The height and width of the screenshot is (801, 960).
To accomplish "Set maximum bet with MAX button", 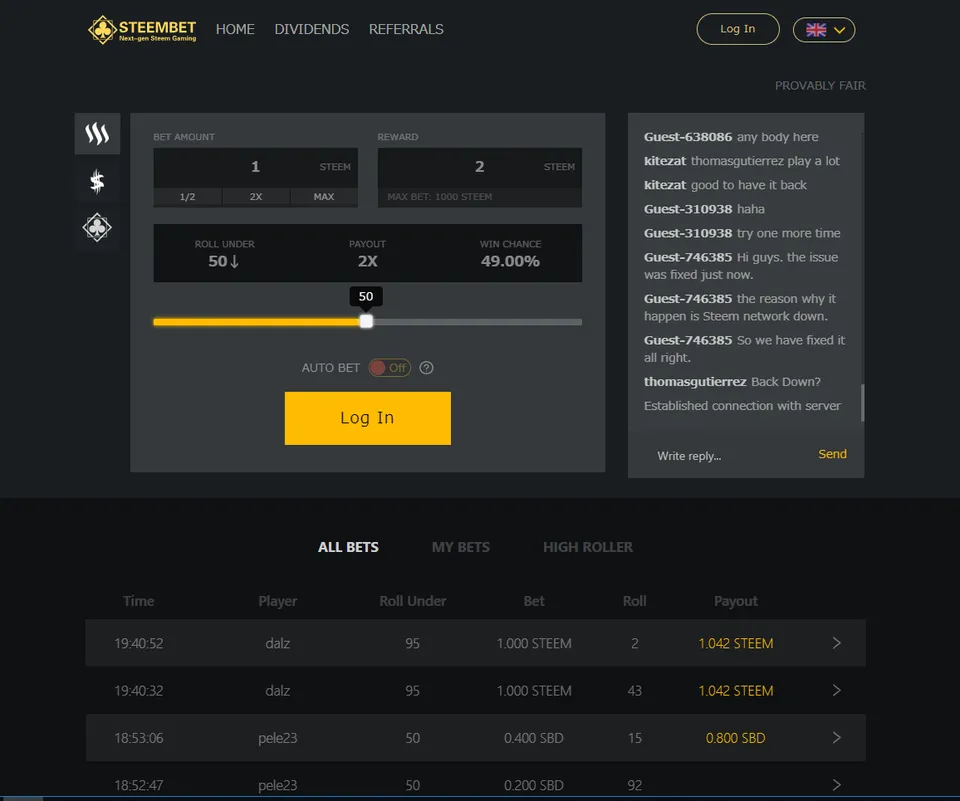I will click(324, 197).
